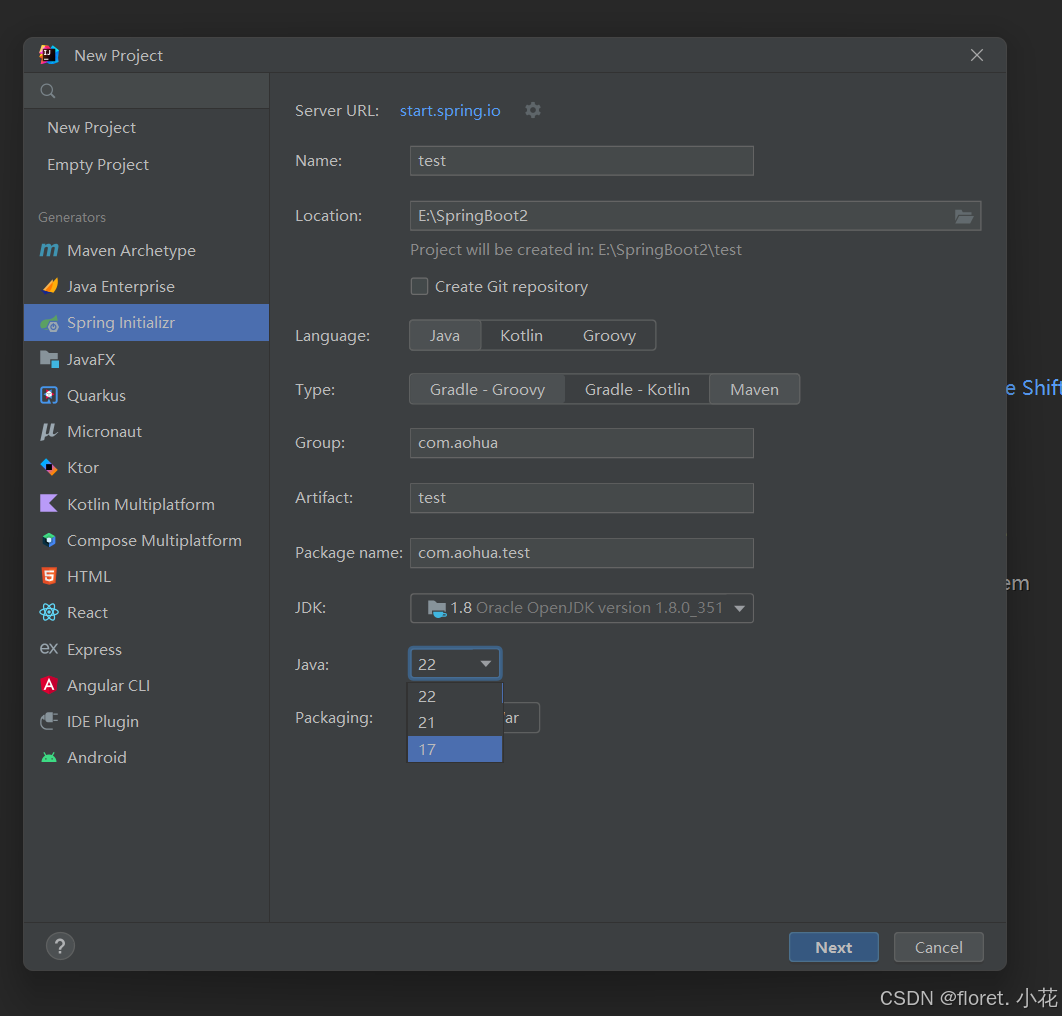Screen dimensions: 1062x1016
Task: Click the Ktor generator icon
Action: click(x=49, y=467)
